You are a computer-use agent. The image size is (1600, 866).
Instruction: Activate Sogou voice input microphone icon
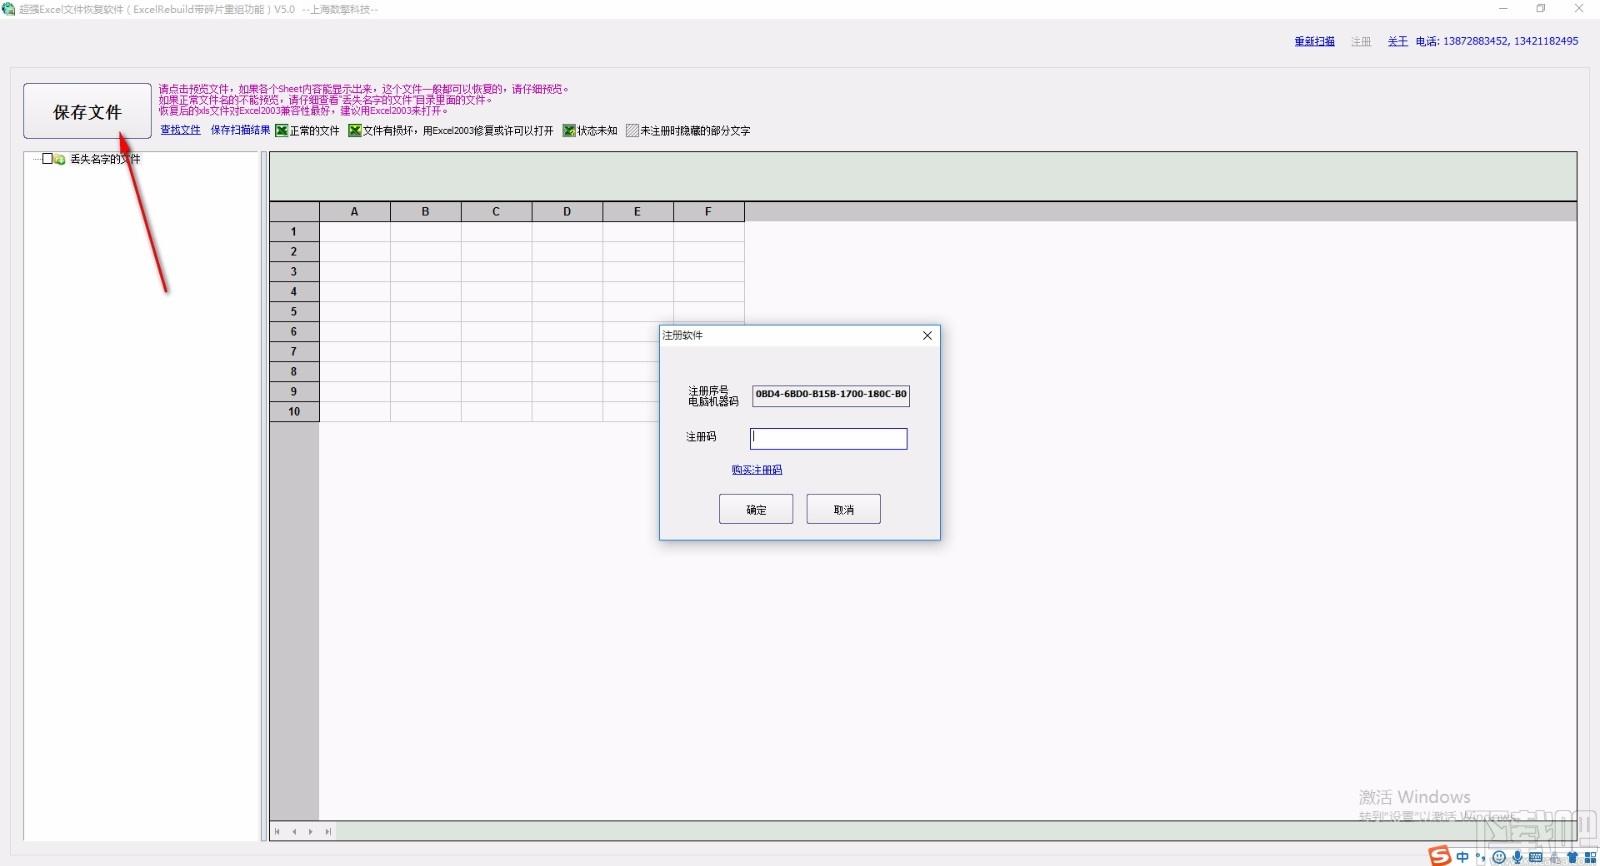pos(1517,857)
